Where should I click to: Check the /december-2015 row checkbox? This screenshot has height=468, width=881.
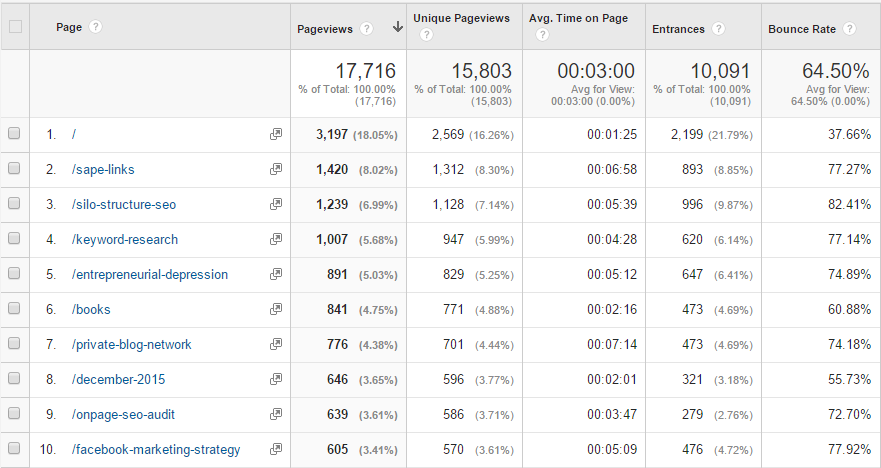[x=14, y=378]
